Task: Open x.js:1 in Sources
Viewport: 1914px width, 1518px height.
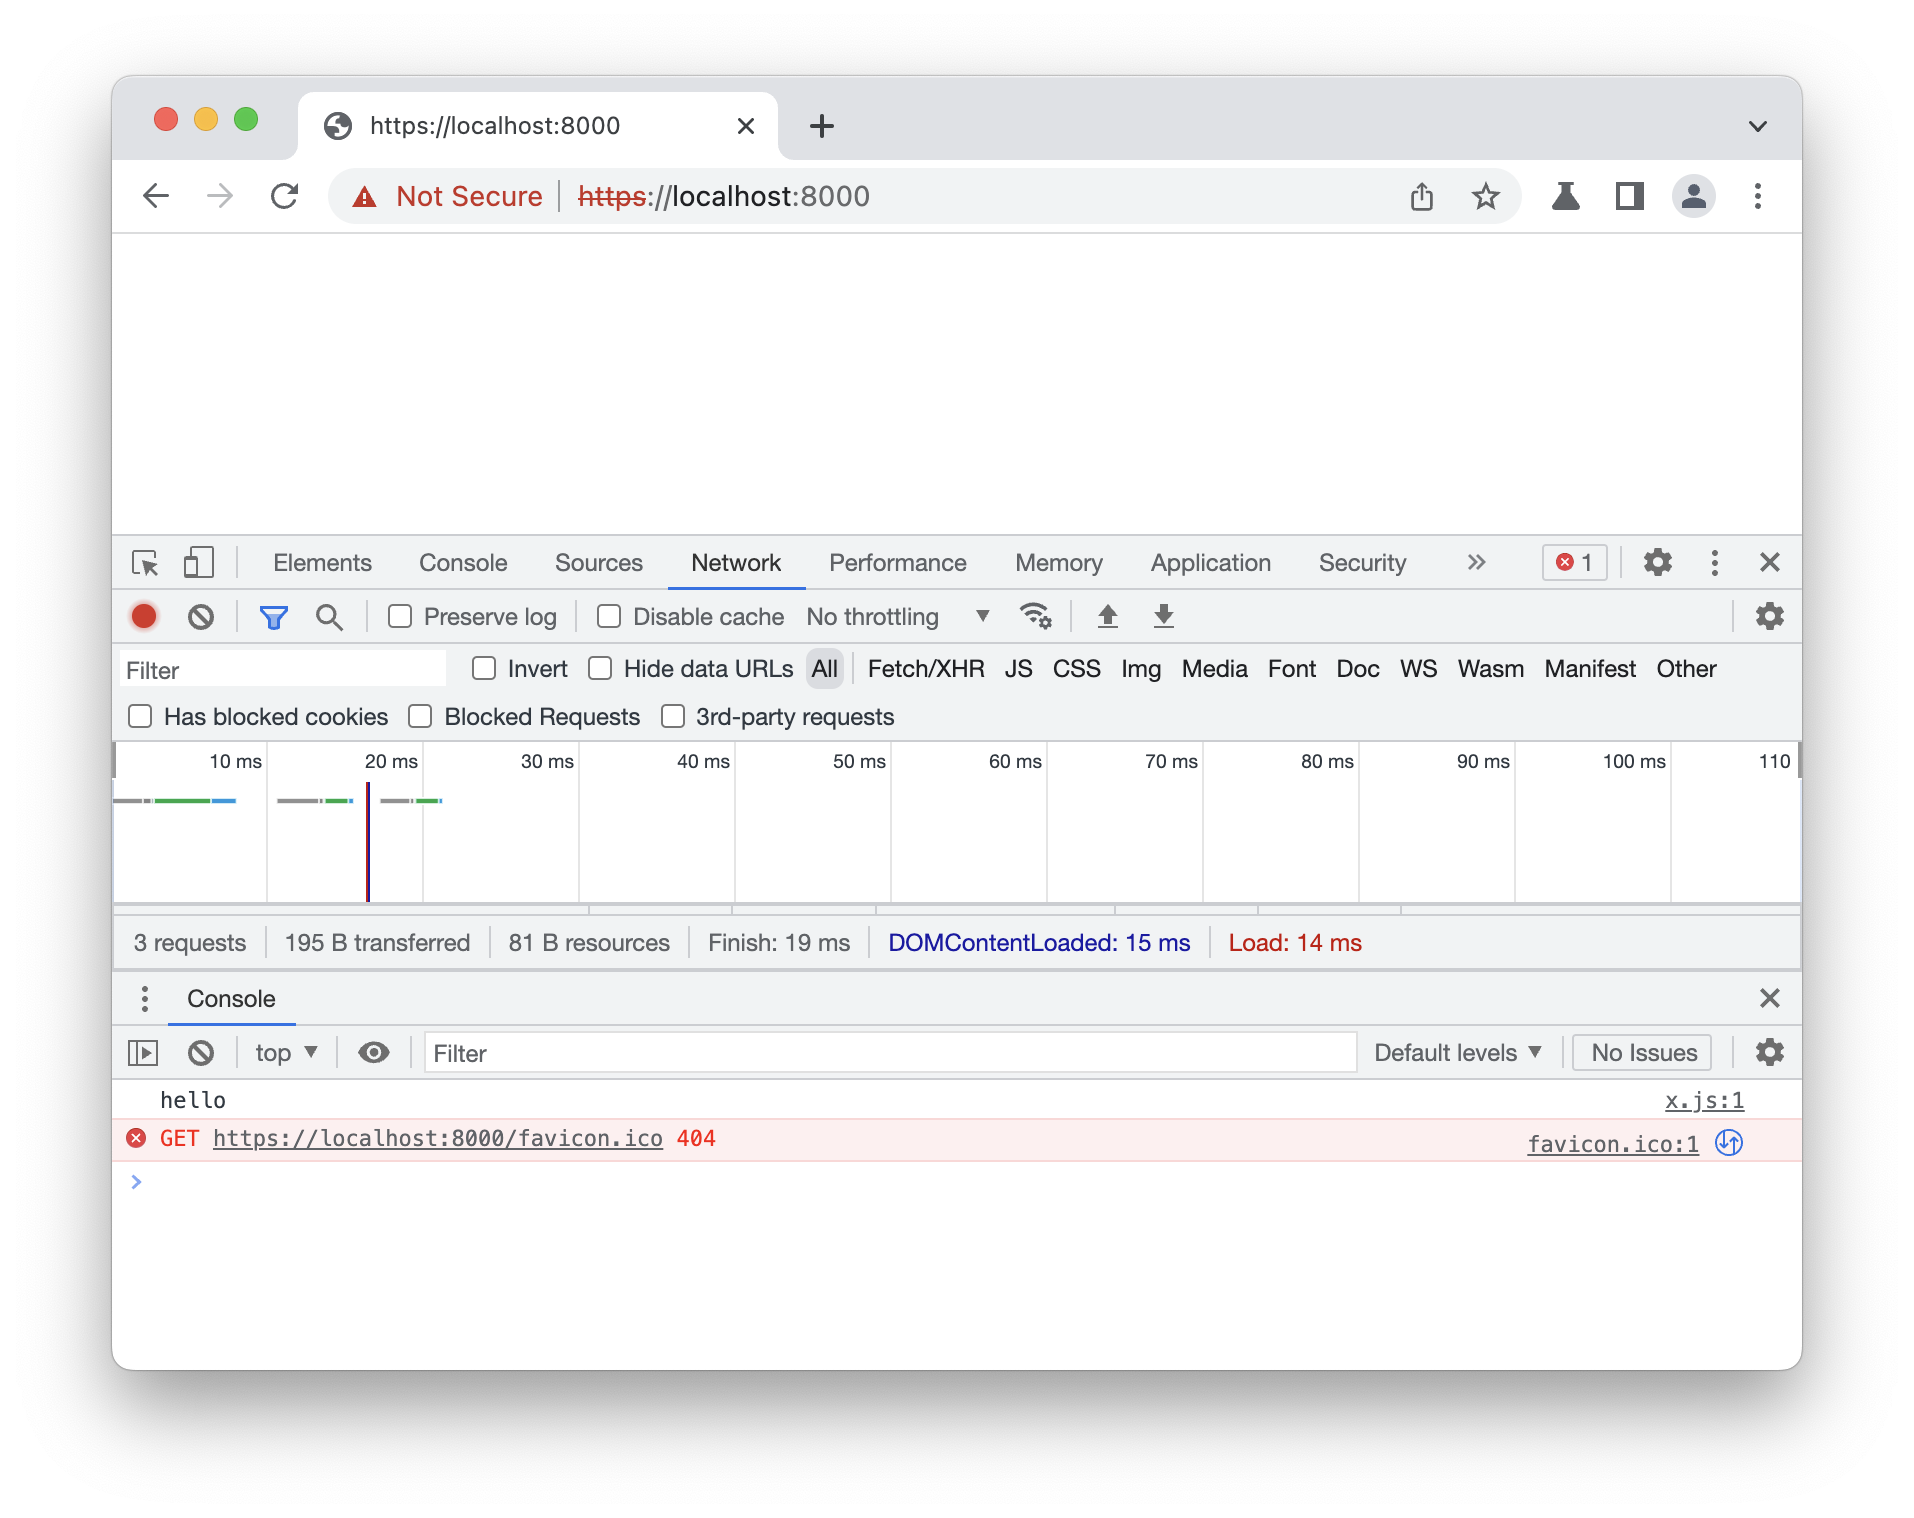Action: click(x=1703, y=1100)
